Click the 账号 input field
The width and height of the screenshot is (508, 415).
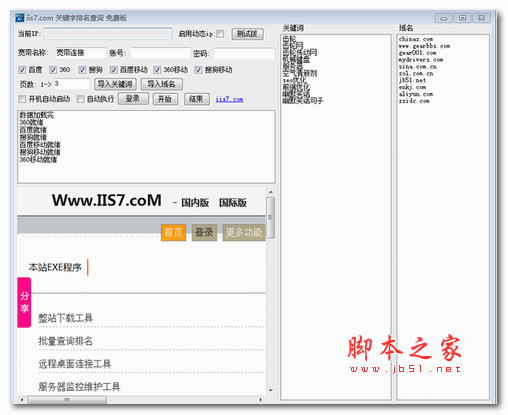point(160,53)
